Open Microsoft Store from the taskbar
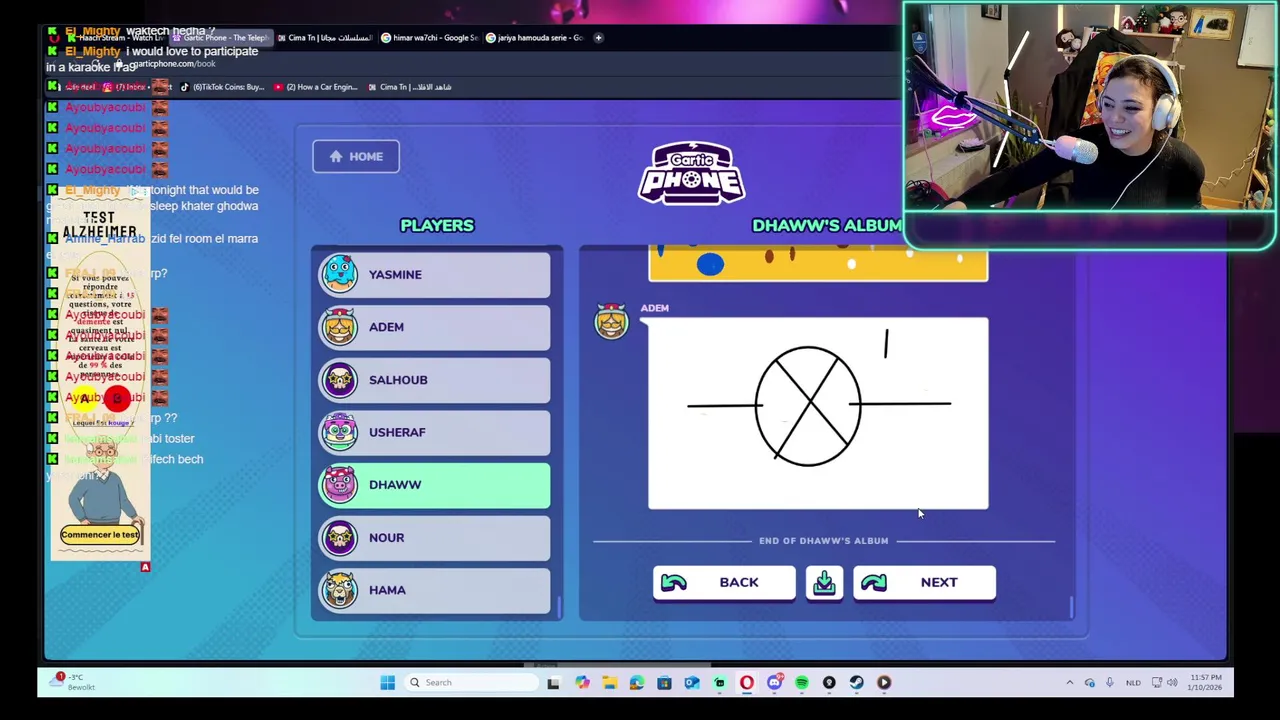This screenshot has width=1280, height=720. point(664,683)
